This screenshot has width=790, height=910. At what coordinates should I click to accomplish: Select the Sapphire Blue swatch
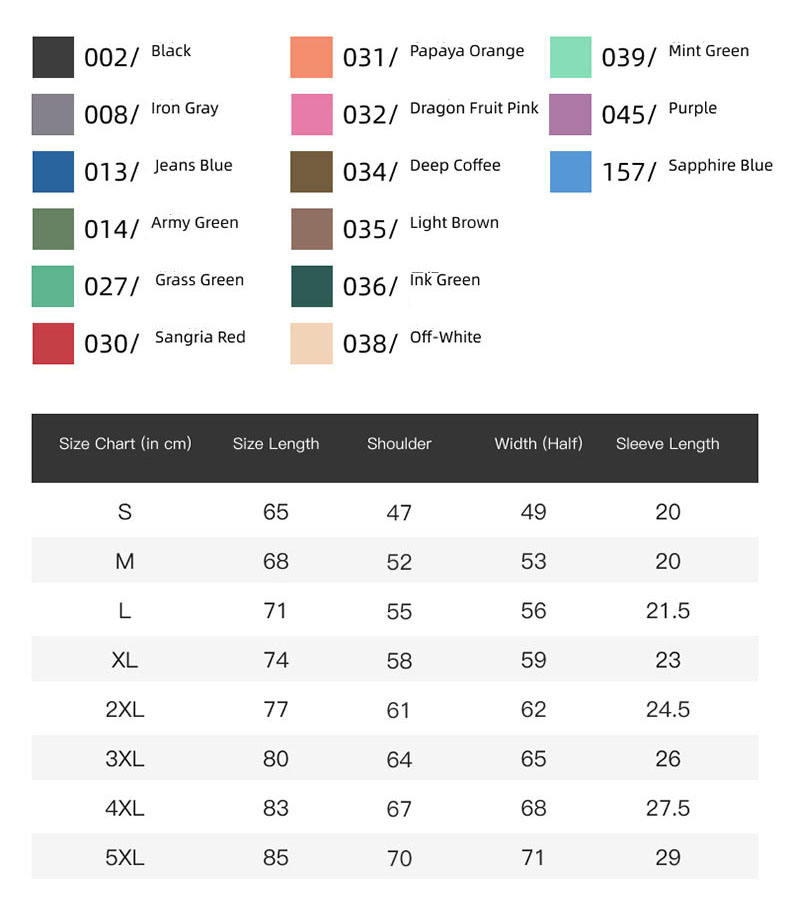pyautogui.click(x=570, y=171)
